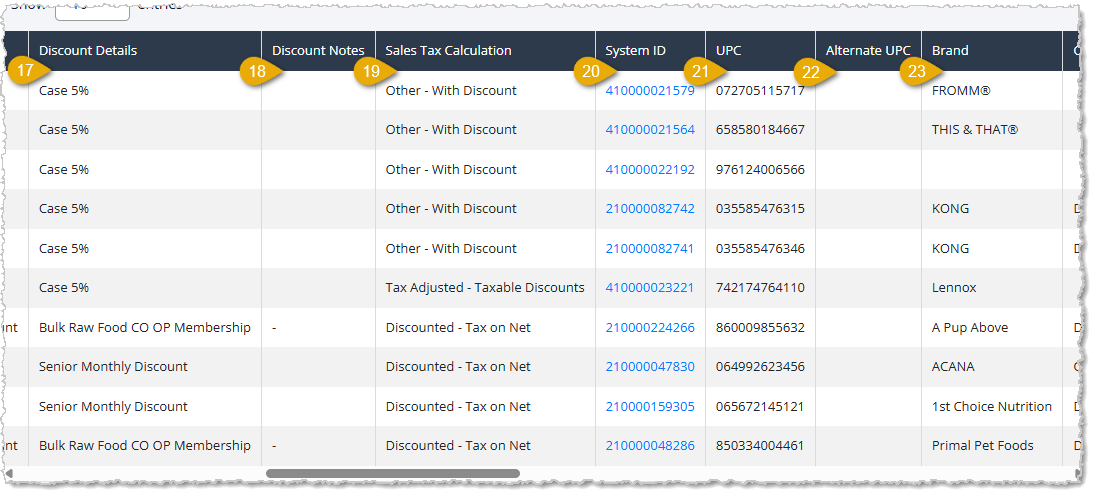Click Discounted - Tax on Net in ACANA row

[485, 366]
